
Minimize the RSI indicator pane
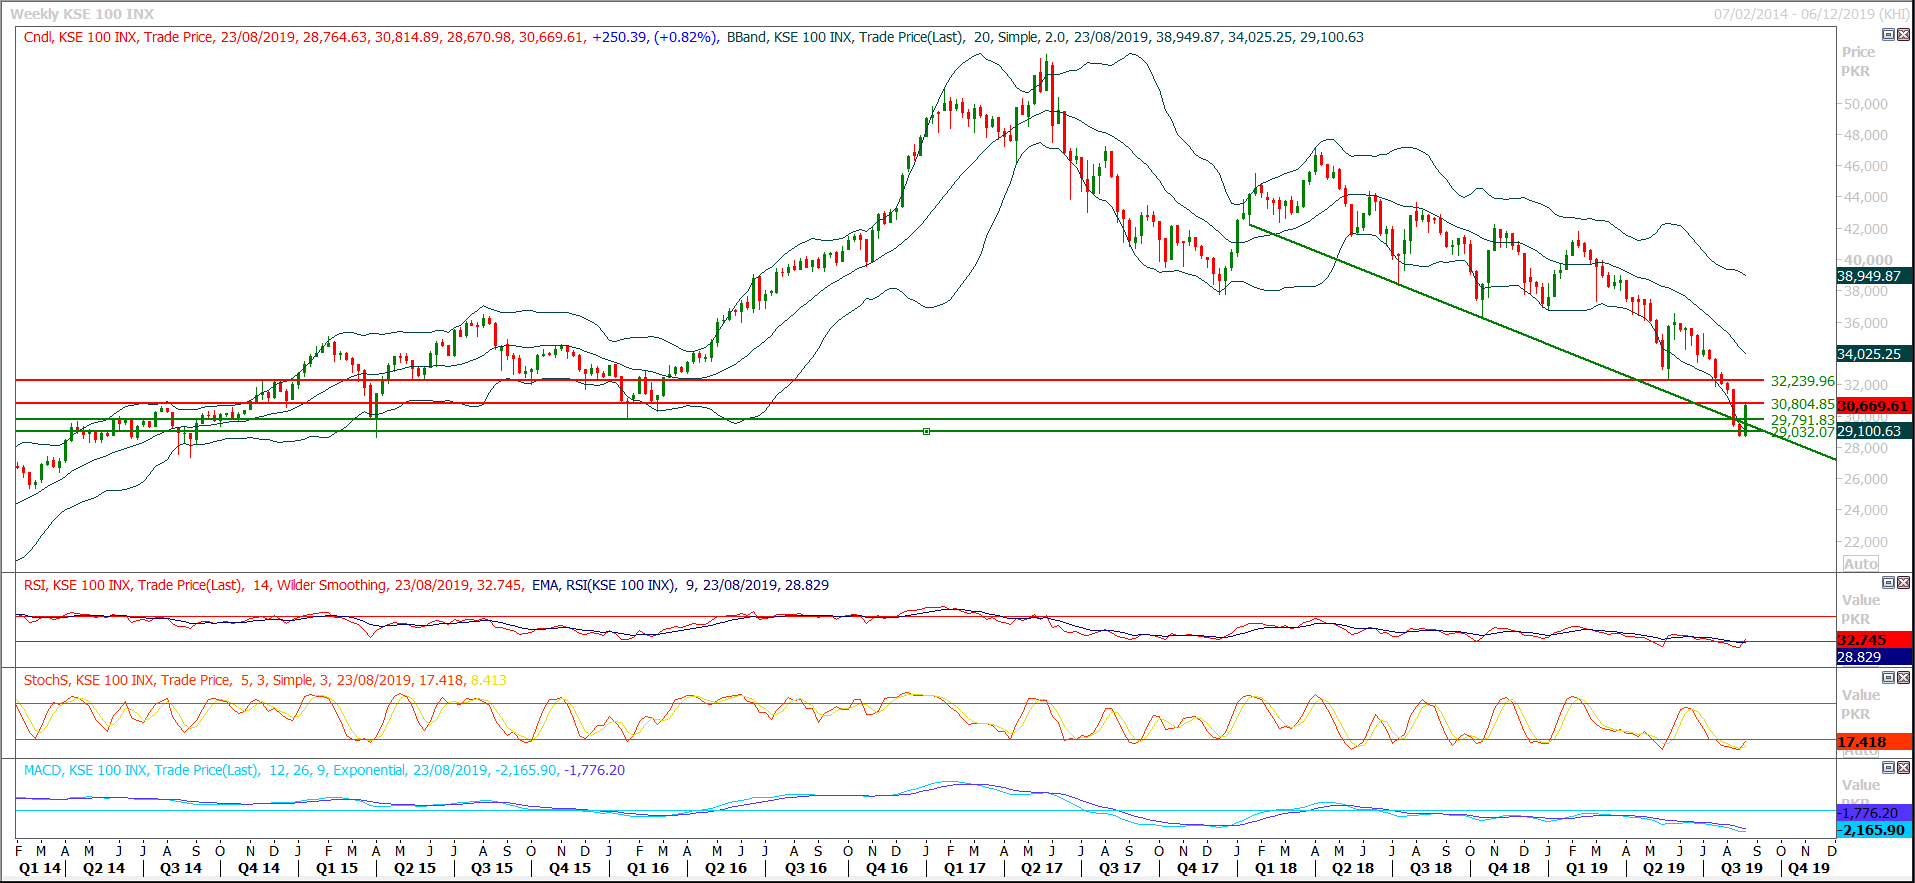[1888, 582]
